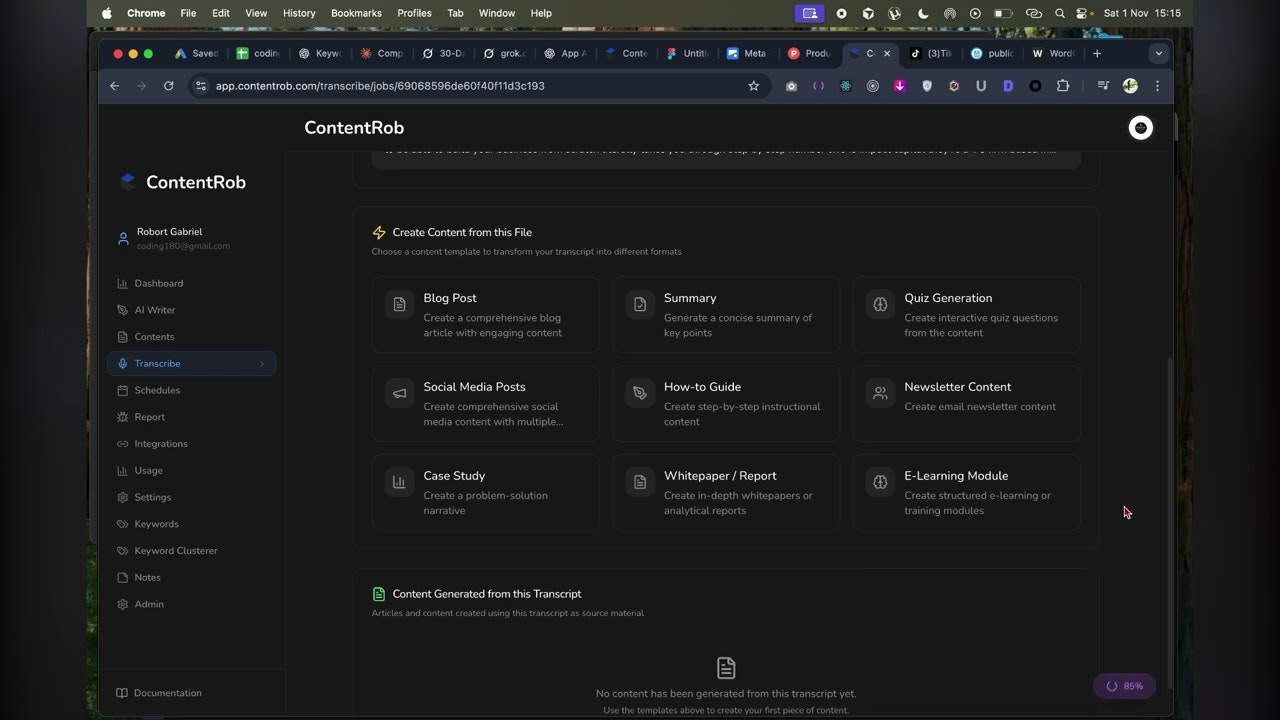The image size is (1280, 720).
Task: Click the Case Study bar chart icon
Action: (399, 483)
